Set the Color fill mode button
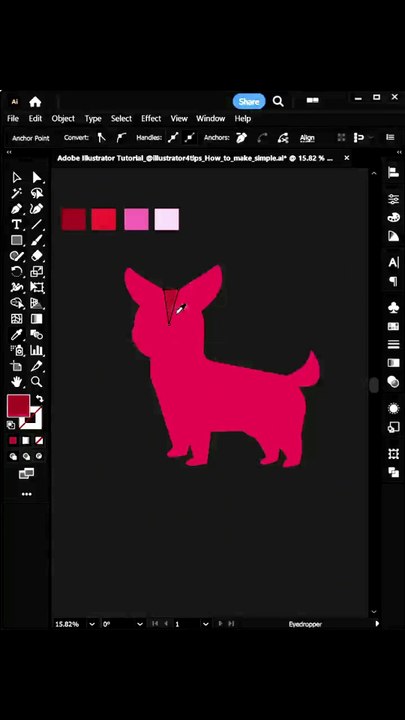 coord(13,441)
